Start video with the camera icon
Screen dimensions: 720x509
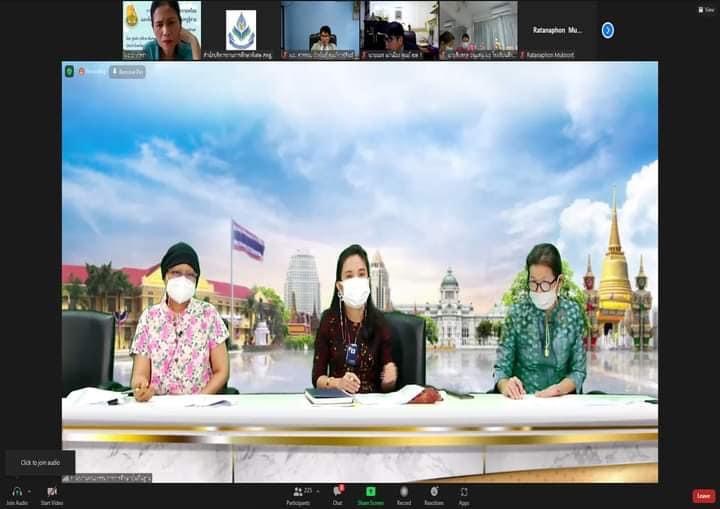click(x=52, y=491)
